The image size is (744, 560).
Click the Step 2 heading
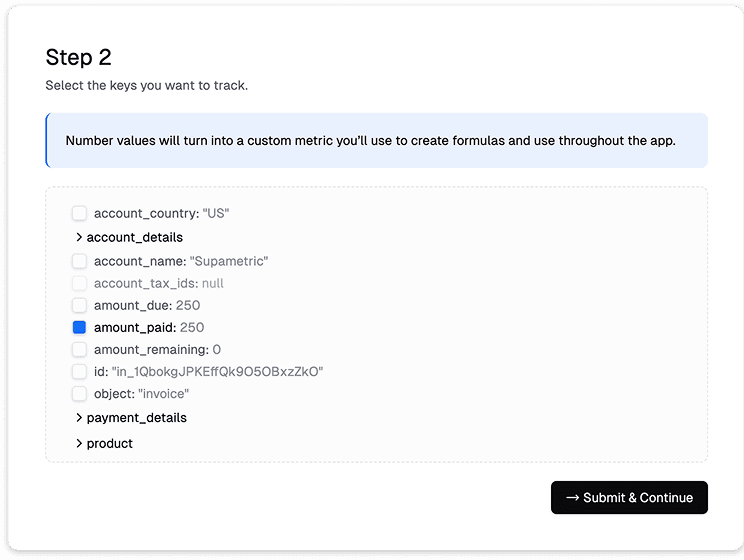point(78,58)
